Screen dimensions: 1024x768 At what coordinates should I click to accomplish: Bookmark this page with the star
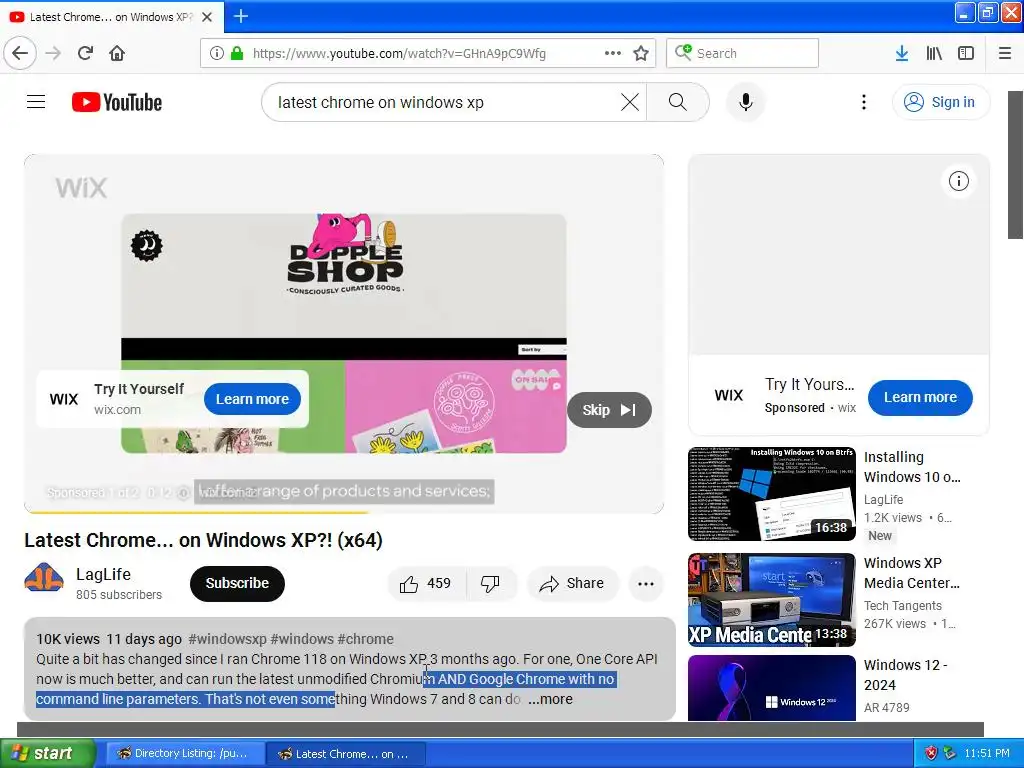[x=641, y=53]
